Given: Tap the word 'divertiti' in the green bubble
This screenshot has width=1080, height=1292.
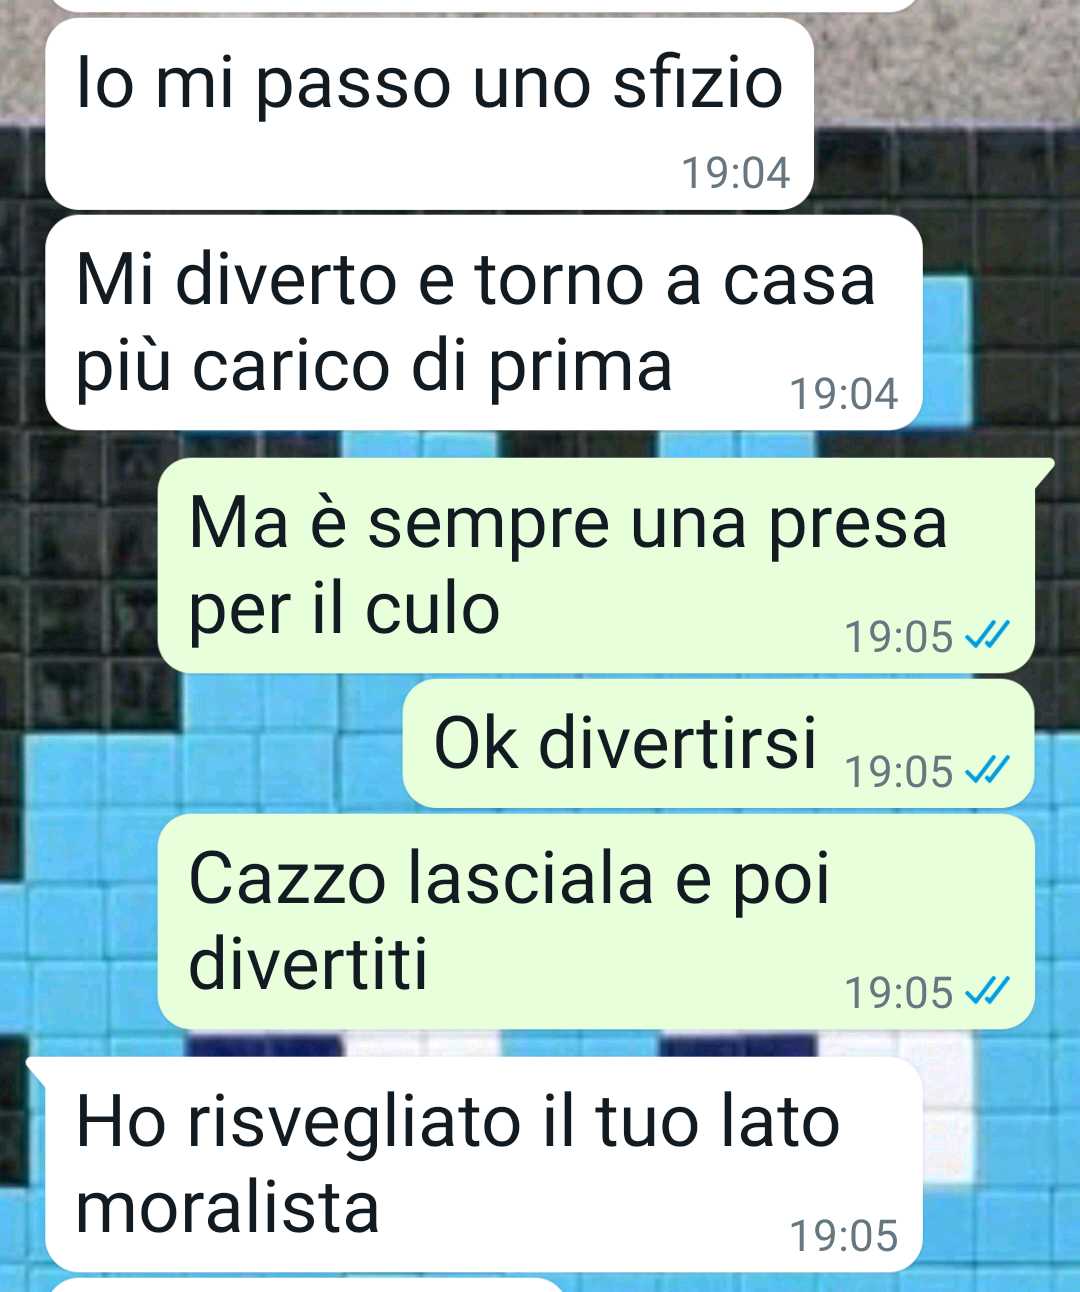Looking at the screenshot, I should coord(308,964).
